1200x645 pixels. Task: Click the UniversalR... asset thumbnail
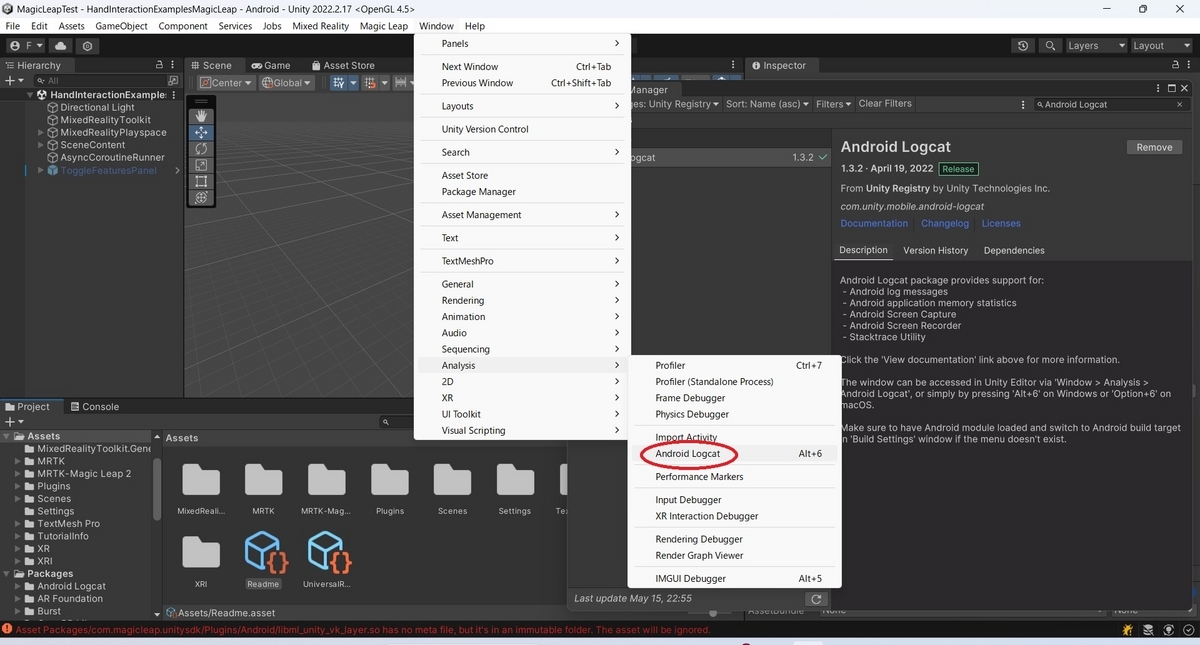[x=326, y=553]
